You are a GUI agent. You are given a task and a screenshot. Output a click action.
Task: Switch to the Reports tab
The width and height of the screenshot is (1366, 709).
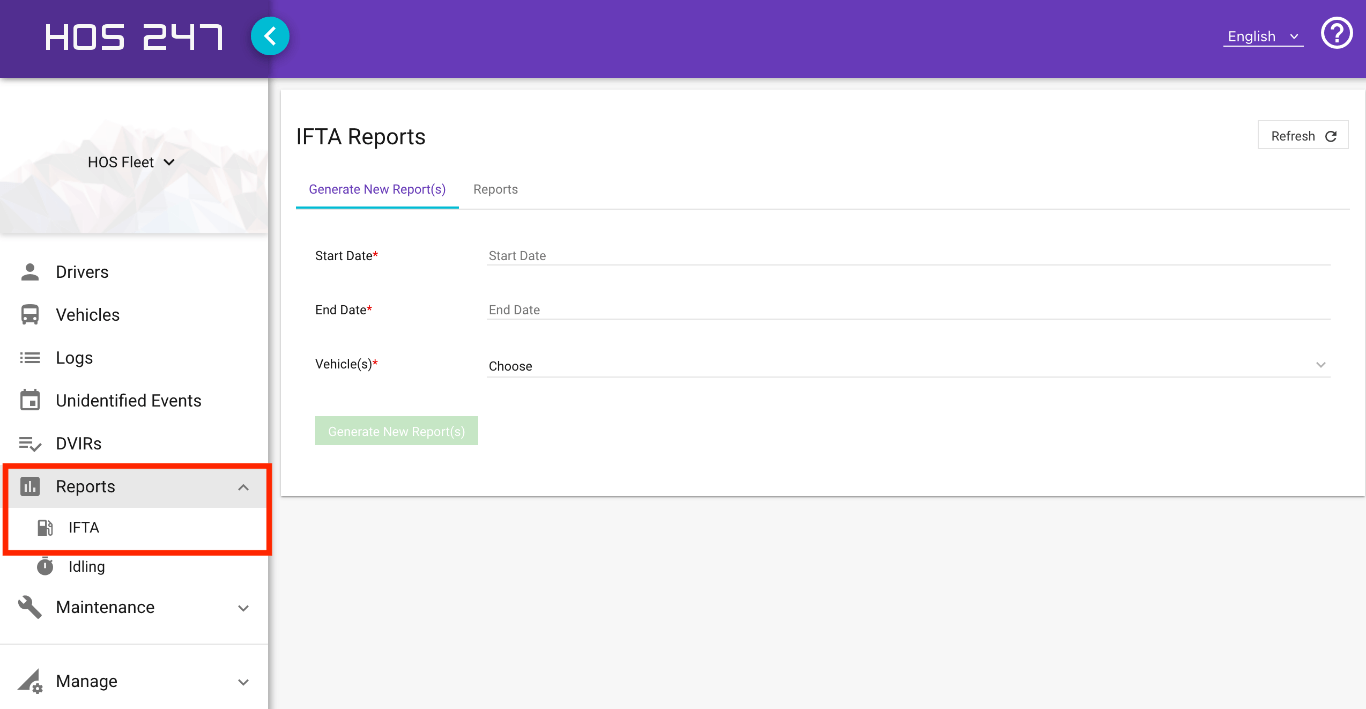[x=495, y=189]
